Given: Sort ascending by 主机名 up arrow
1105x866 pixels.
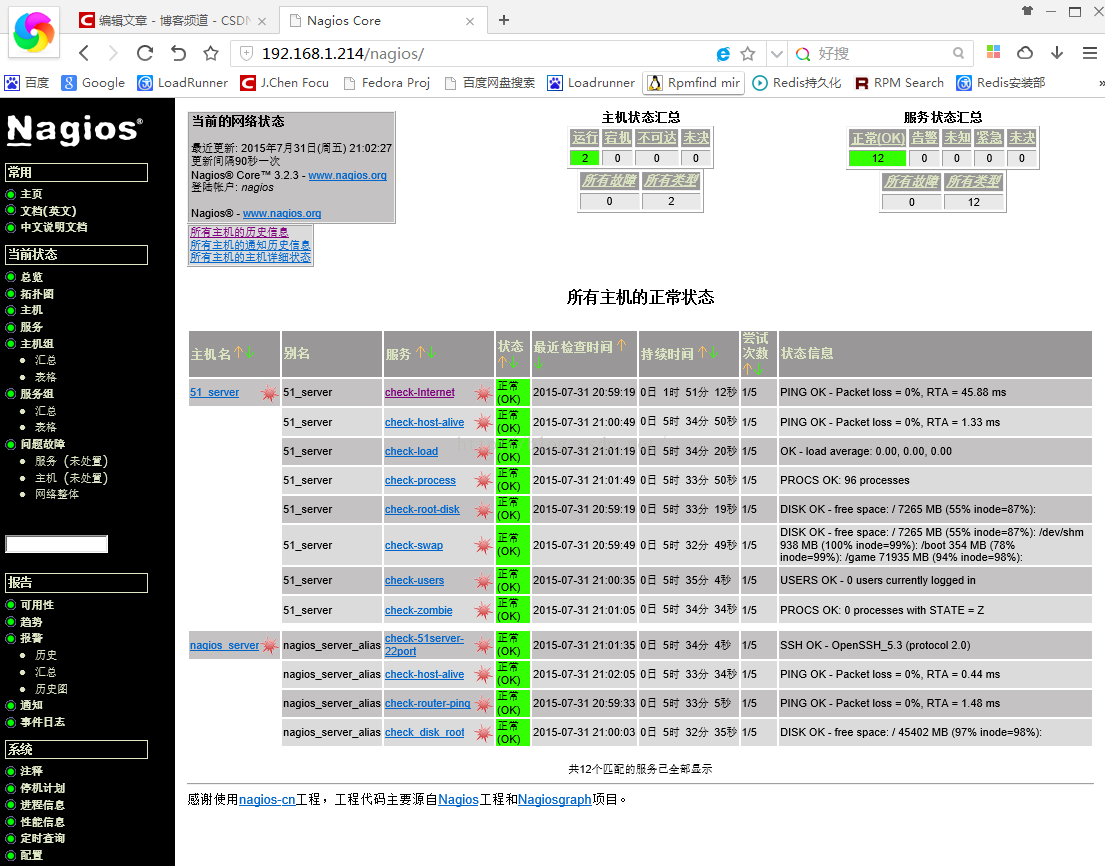Looking at the screenshot, I should click(238, 352).
